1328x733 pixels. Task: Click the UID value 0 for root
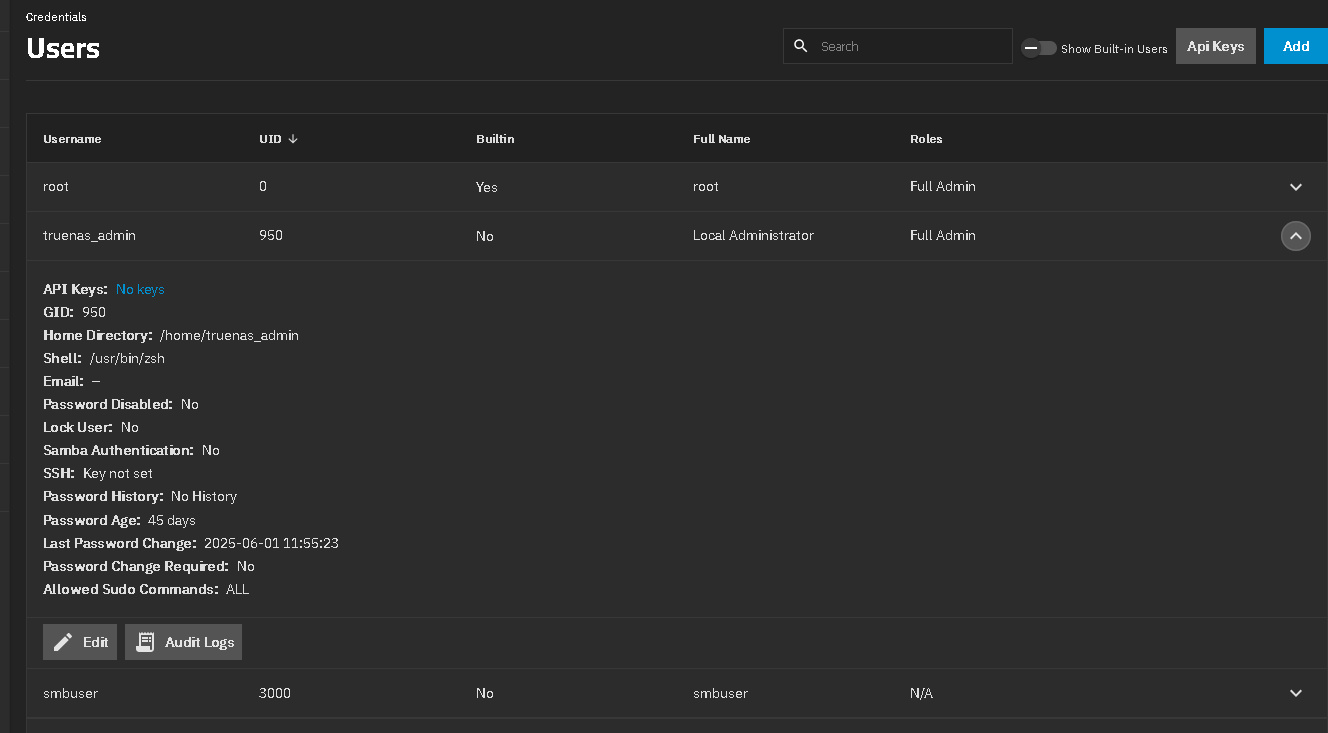click(263, 186)
